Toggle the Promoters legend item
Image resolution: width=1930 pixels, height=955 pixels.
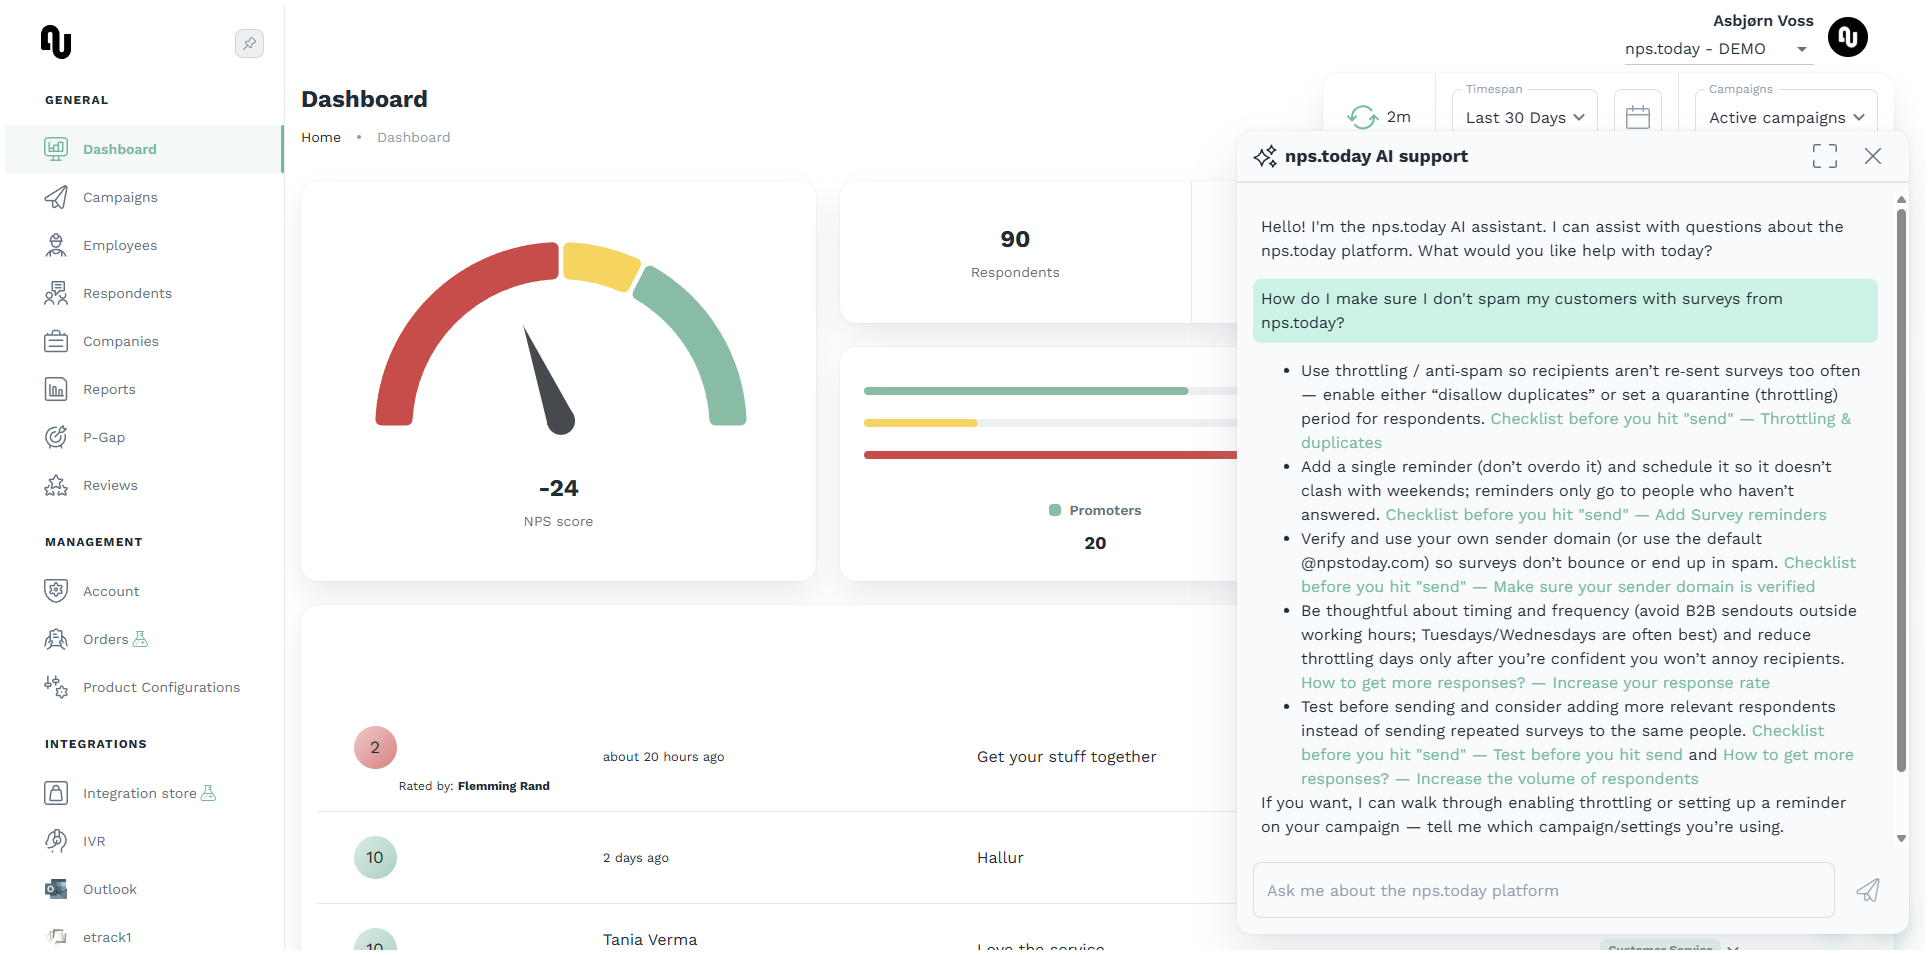[1095, 510]
